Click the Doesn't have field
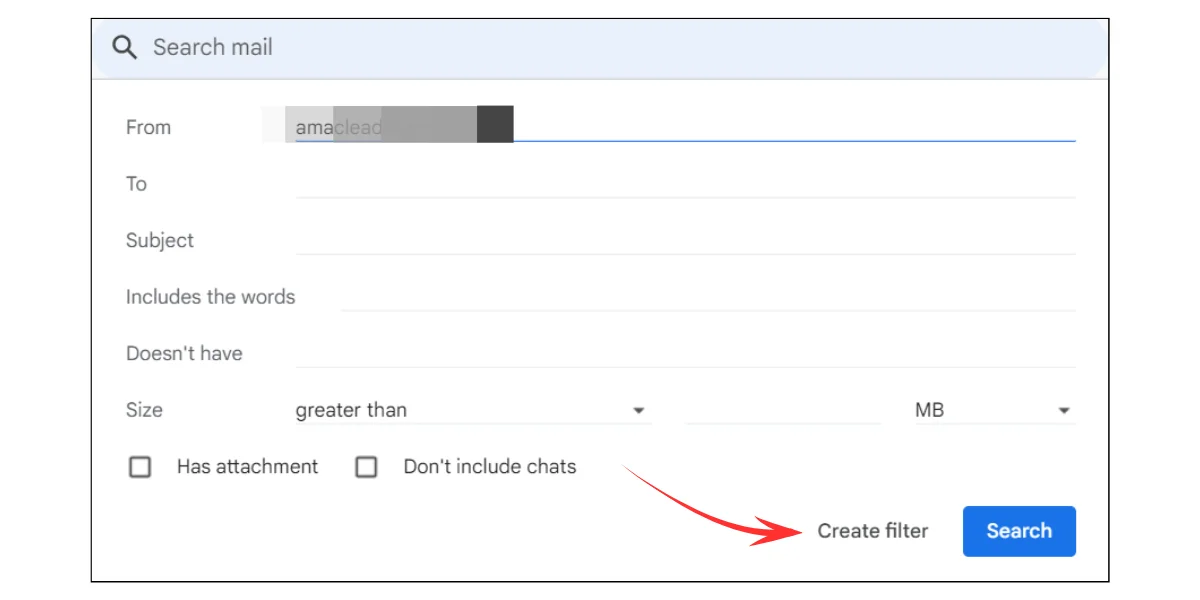The width and height of the screenshot is (1200, 600). 685,353
